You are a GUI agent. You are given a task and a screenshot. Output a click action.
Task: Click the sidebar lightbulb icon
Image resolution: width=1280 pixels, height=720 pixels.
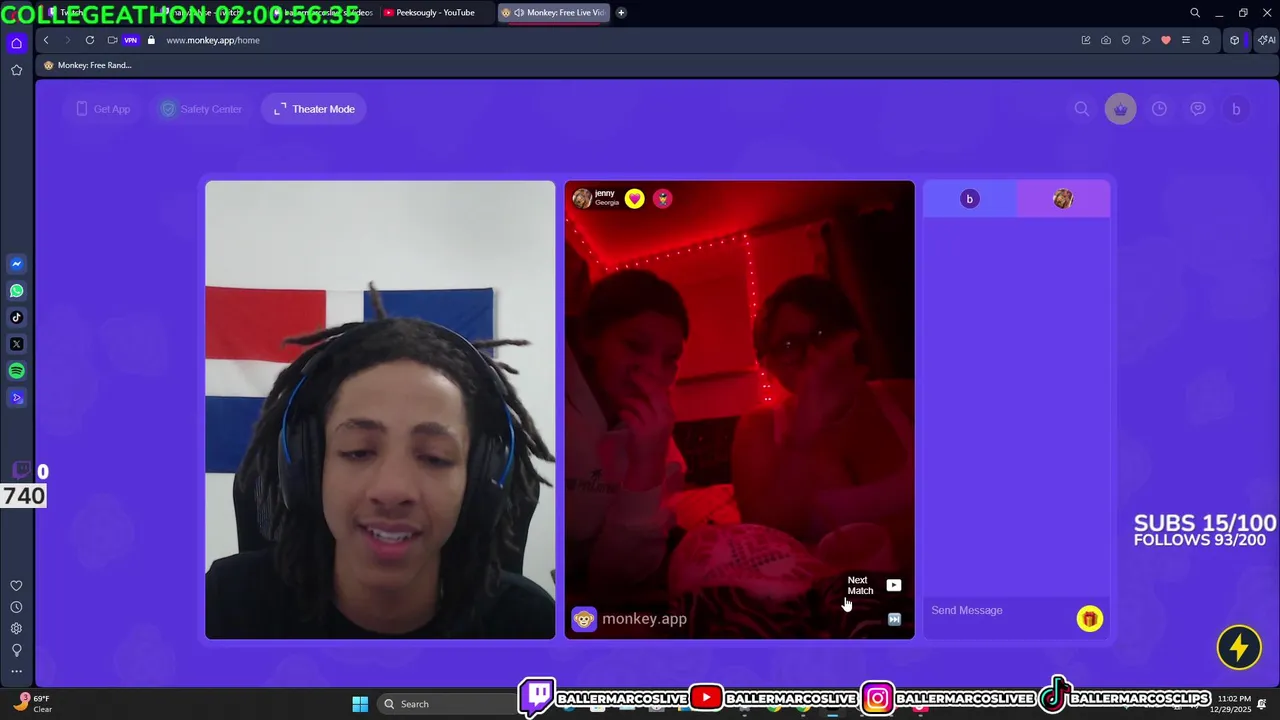point(16,650)
